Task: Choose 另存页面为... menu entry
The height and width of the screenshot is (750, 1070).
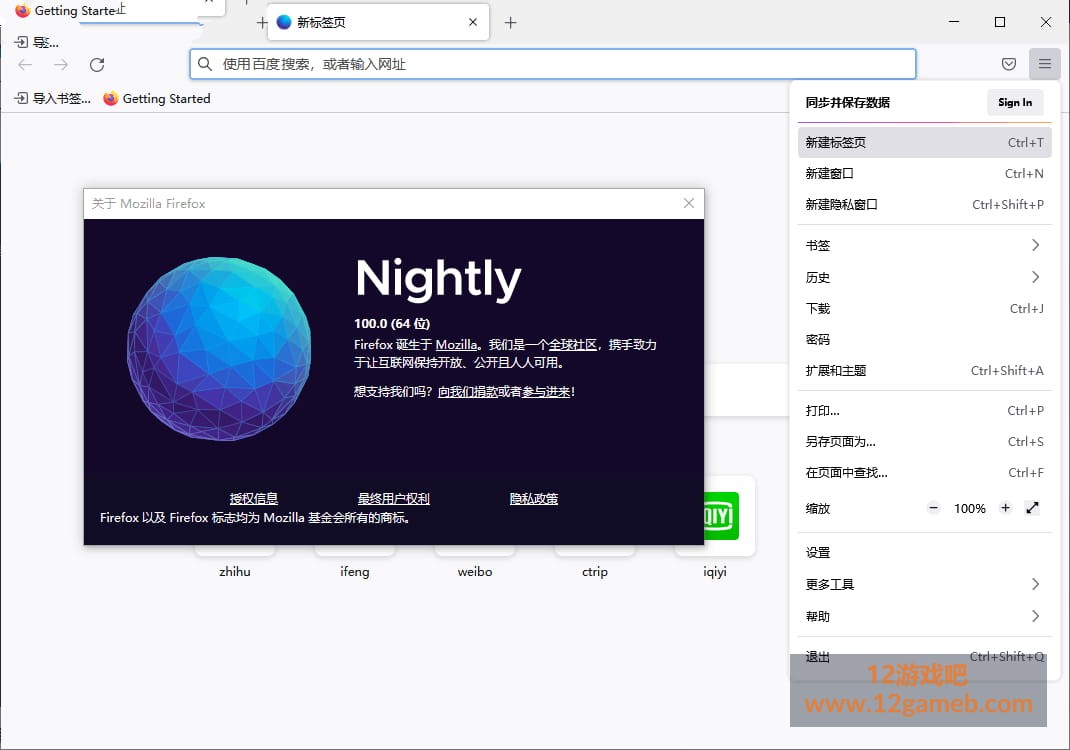Action: (924, 442)
